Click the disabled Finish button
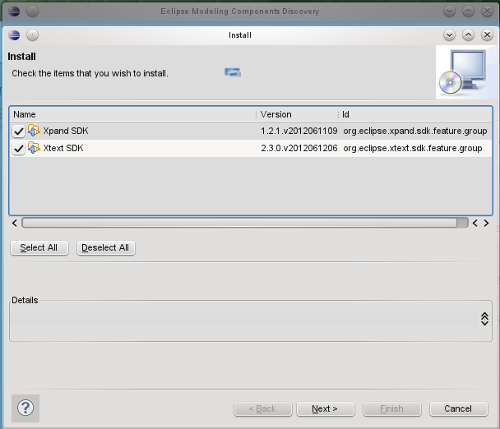 (392, 409)
